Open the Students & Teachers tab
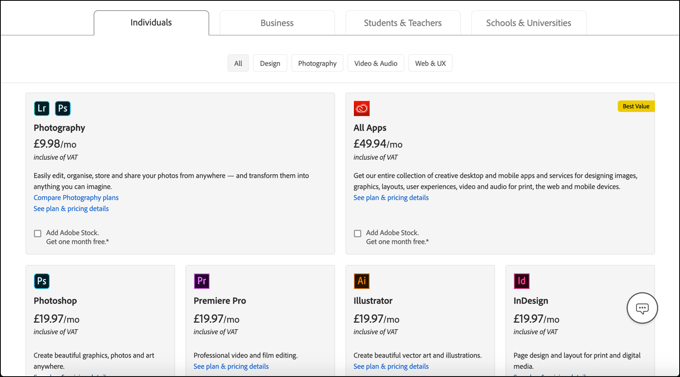Screen dimensions: 680x377 coord(403,23)
